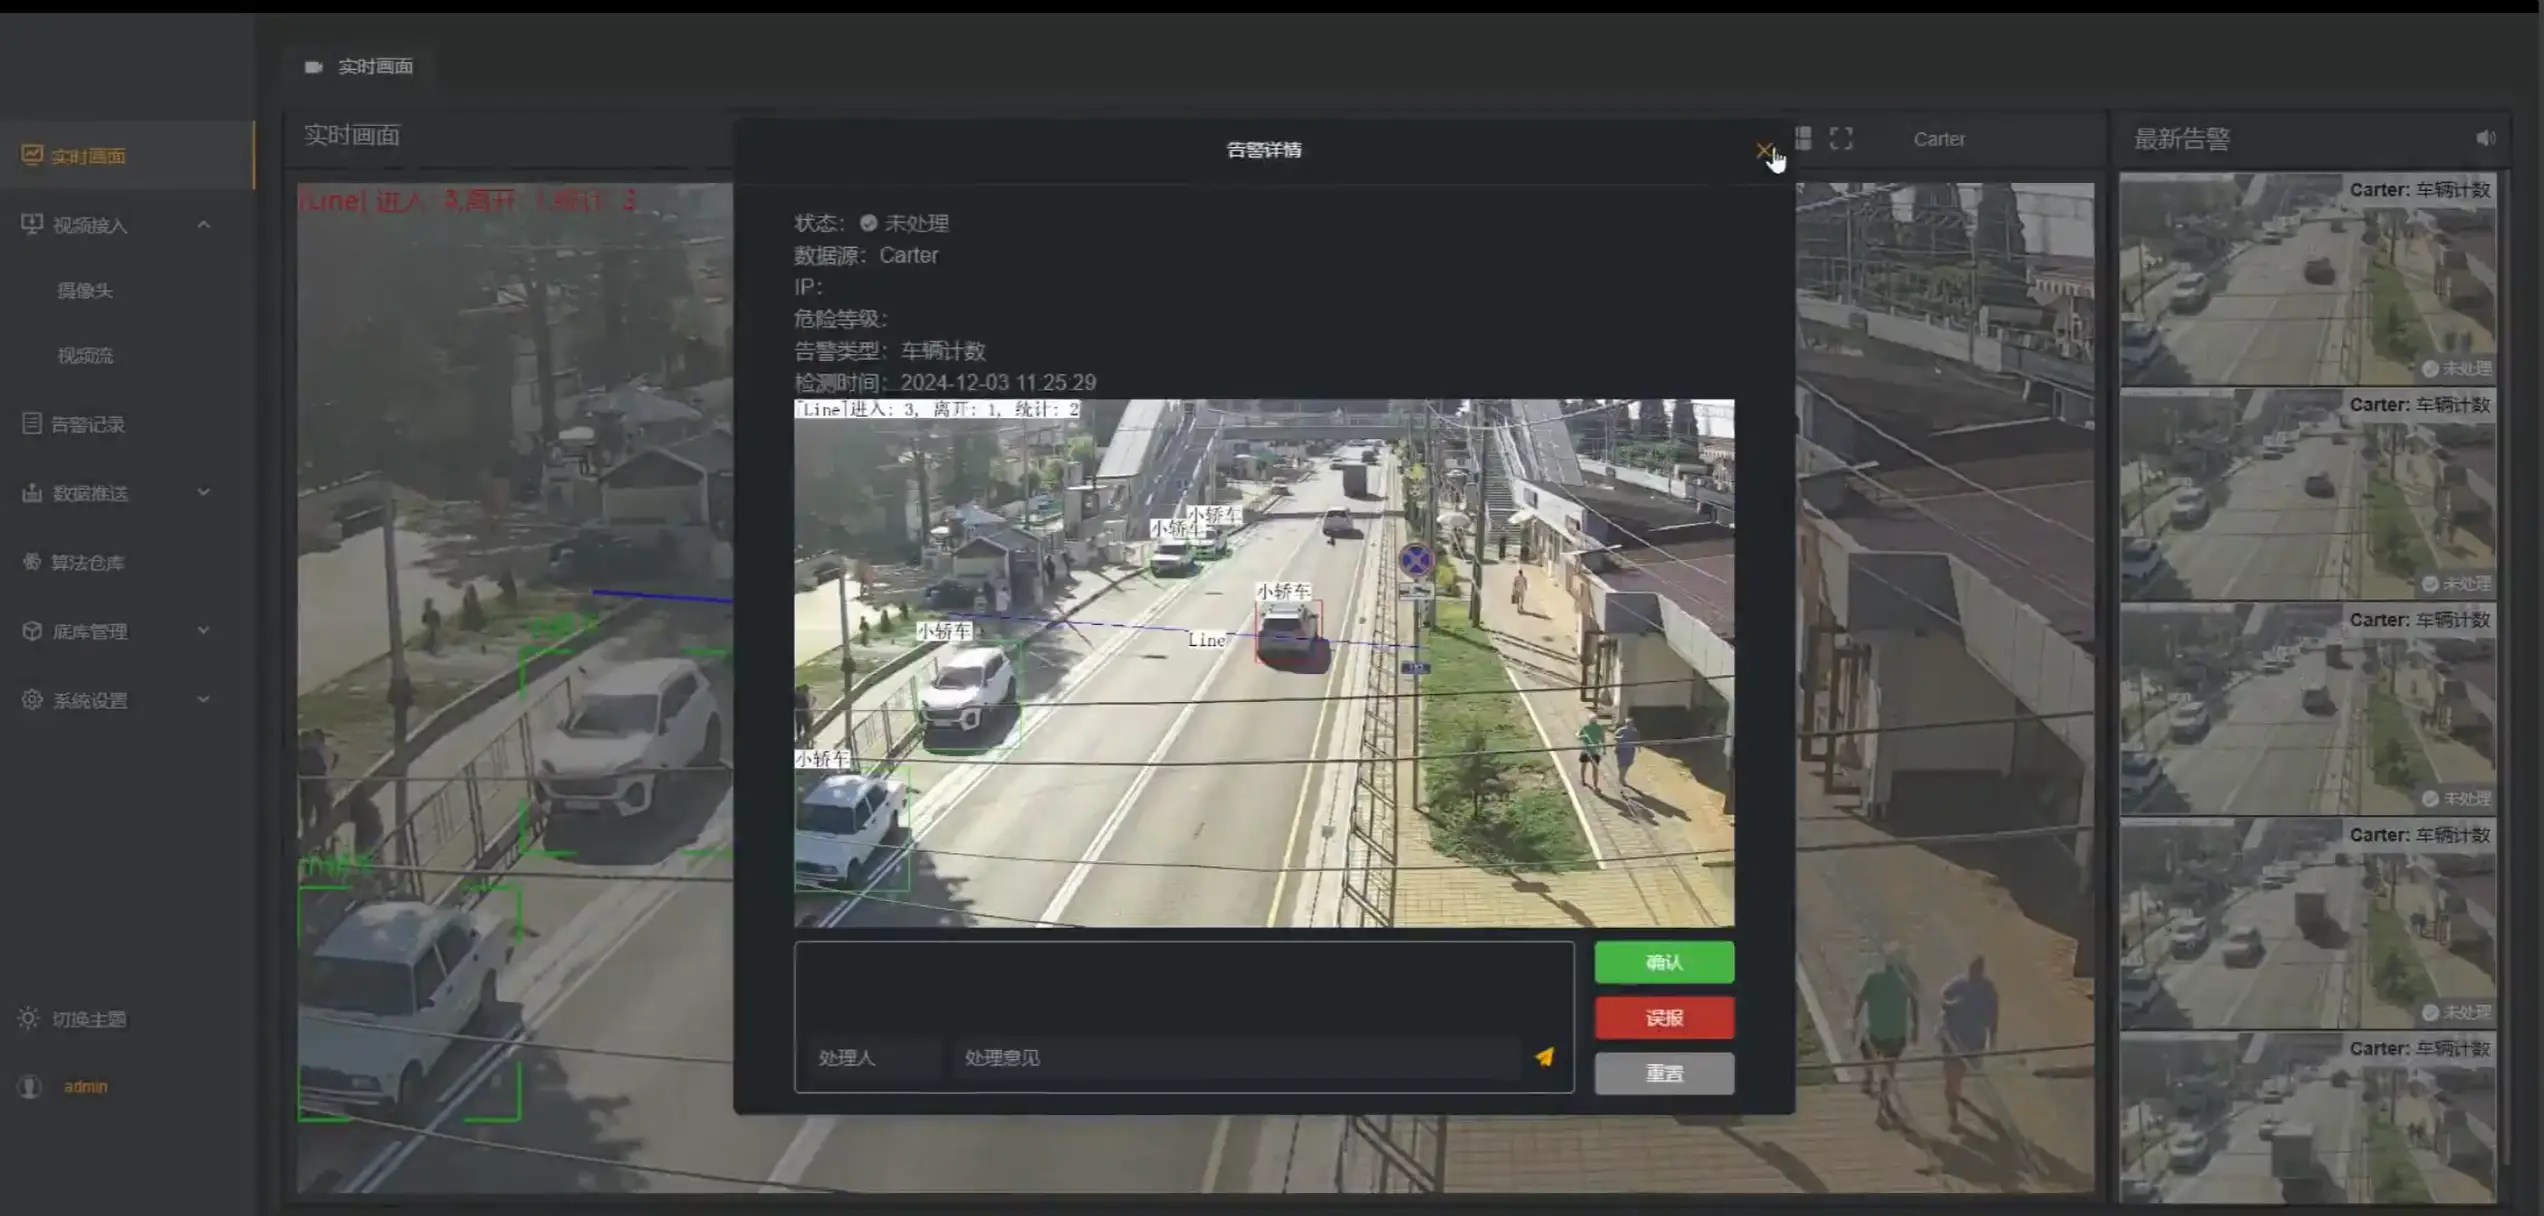Click the admin user avatar icon
This screenshot has width=2544, height=1216.
(x=30, y=1087)
